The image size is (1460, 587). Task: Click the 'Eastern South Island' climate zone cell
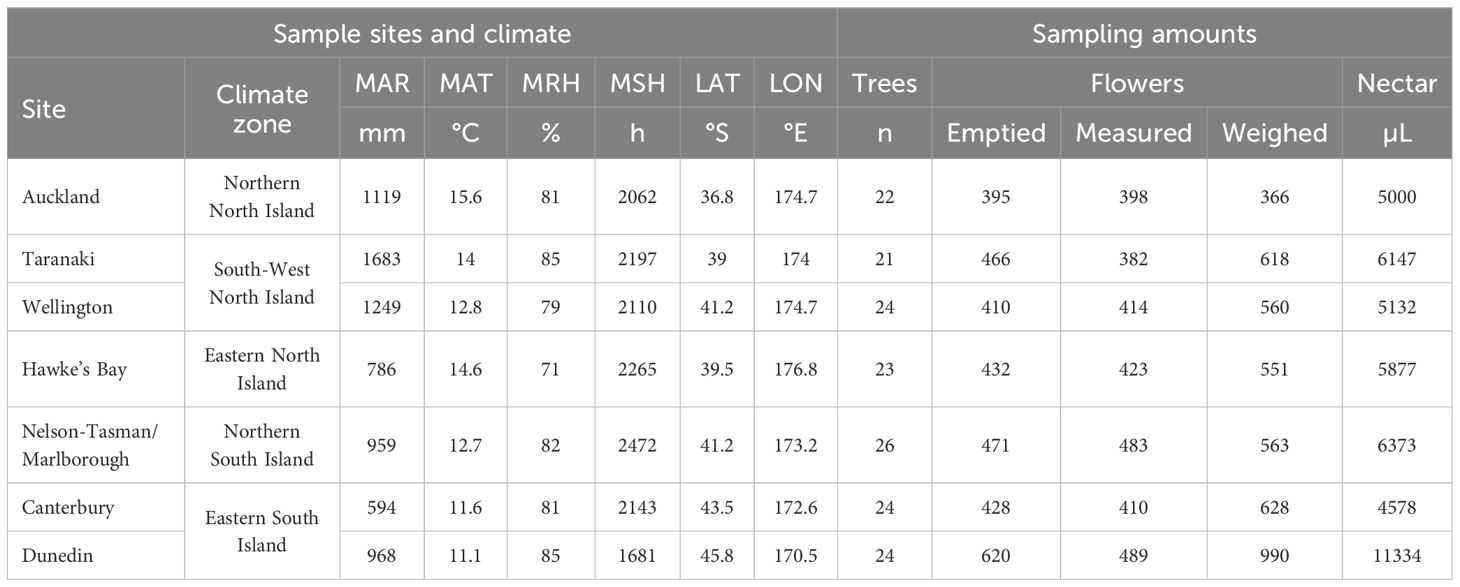(x=262, y=531)
